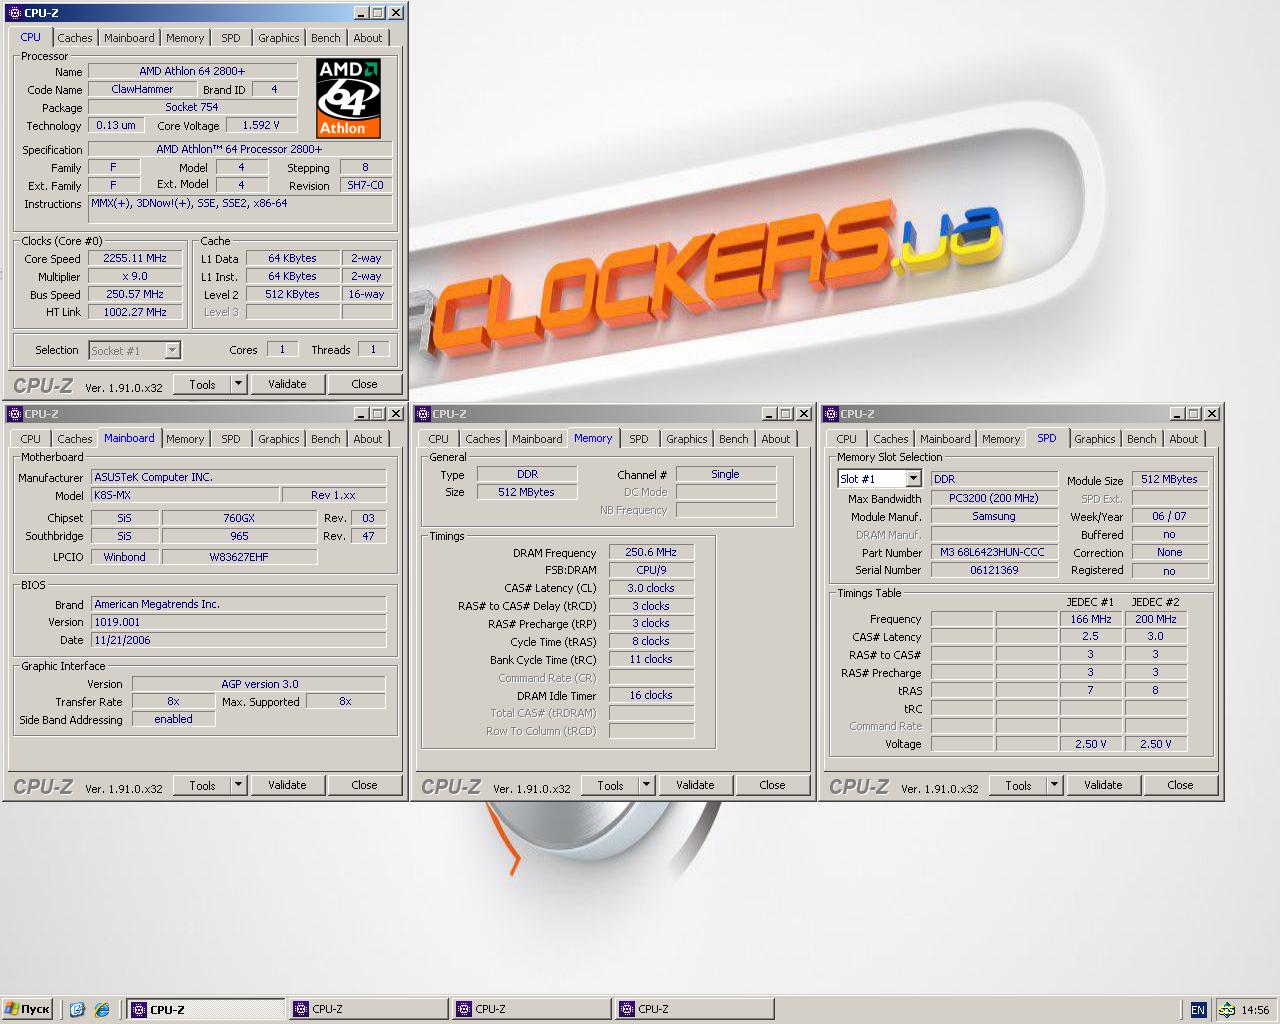Viewport: 1280px width, 1024px height.
Task: Open Internet Explorer from the quick launch bar
Action: click(x=101, y=1010)
